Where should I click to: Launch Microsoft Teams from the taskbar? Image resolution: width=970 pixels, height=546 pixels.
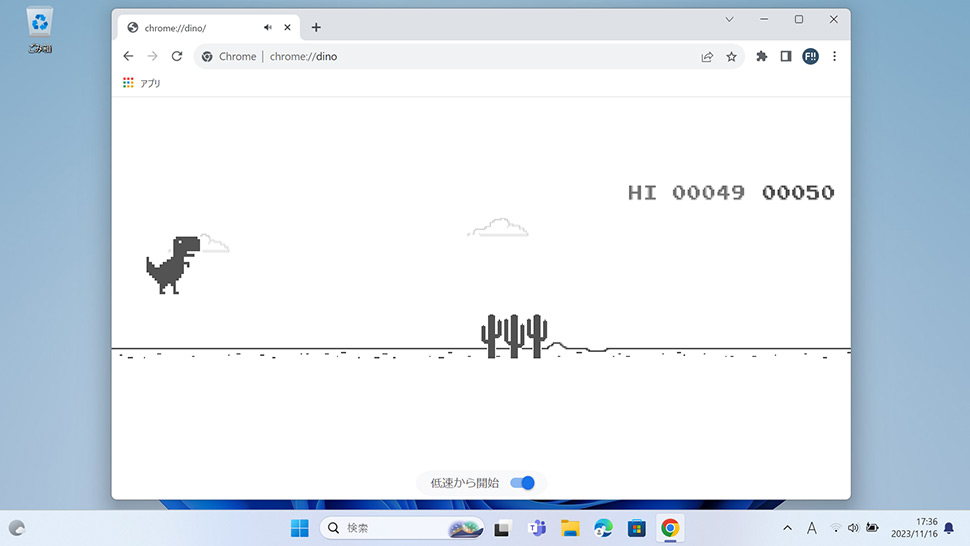point(537,528)
